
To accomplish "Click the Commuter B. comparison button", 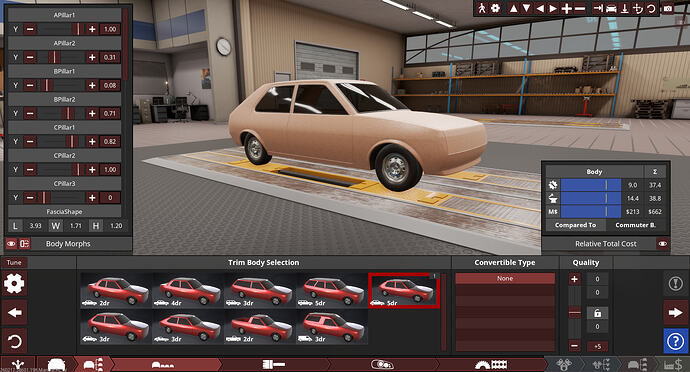I will (635, 225).
